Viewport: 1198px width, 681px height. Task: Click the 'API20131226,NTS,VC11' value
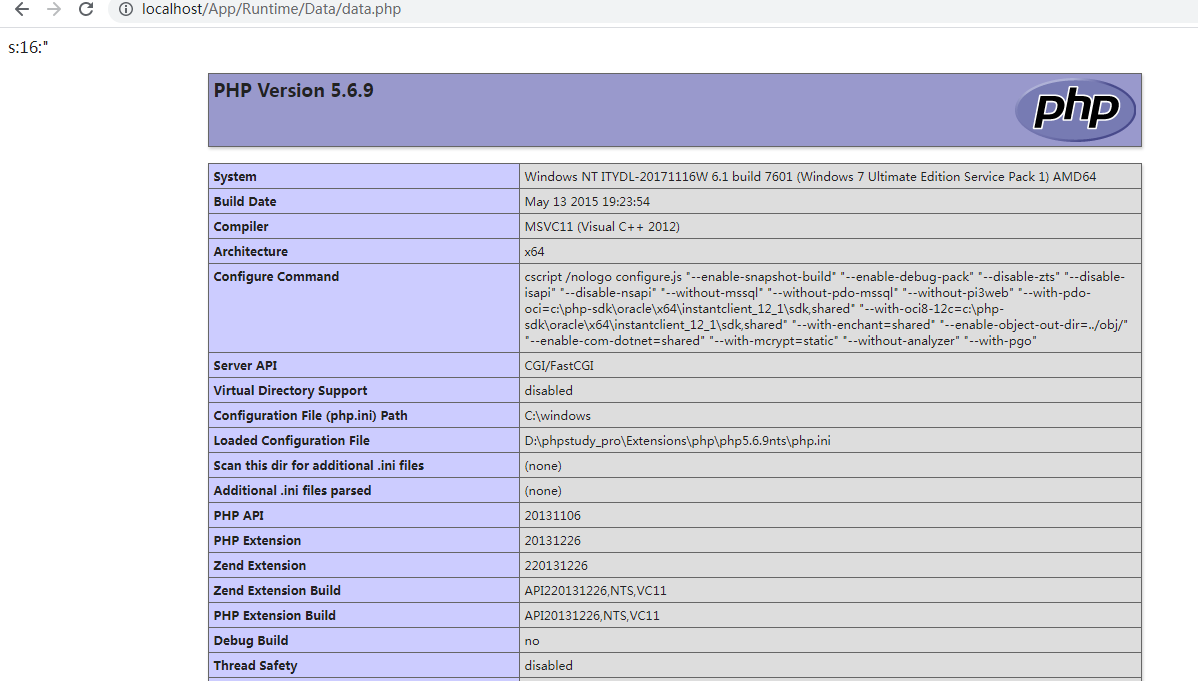tap(591, 615)
